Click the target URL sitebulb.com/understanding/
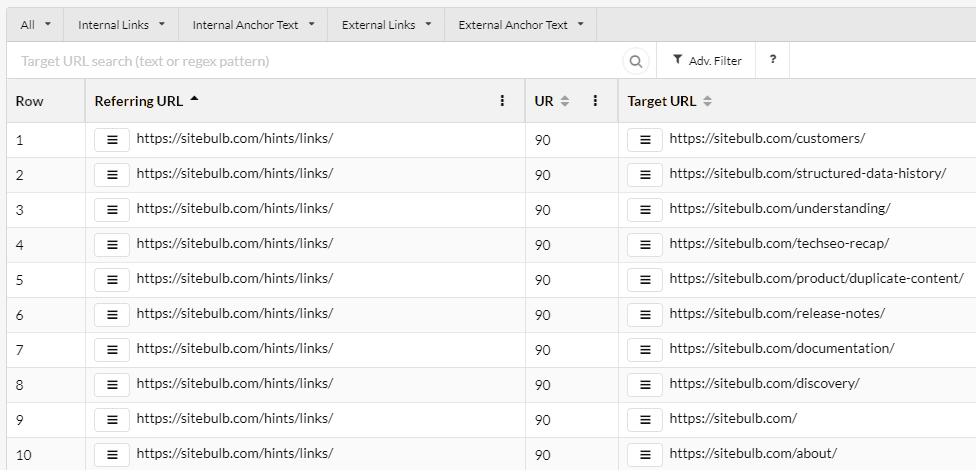The width and height of the screenshot is (976, 470). [x=780, y=209]
